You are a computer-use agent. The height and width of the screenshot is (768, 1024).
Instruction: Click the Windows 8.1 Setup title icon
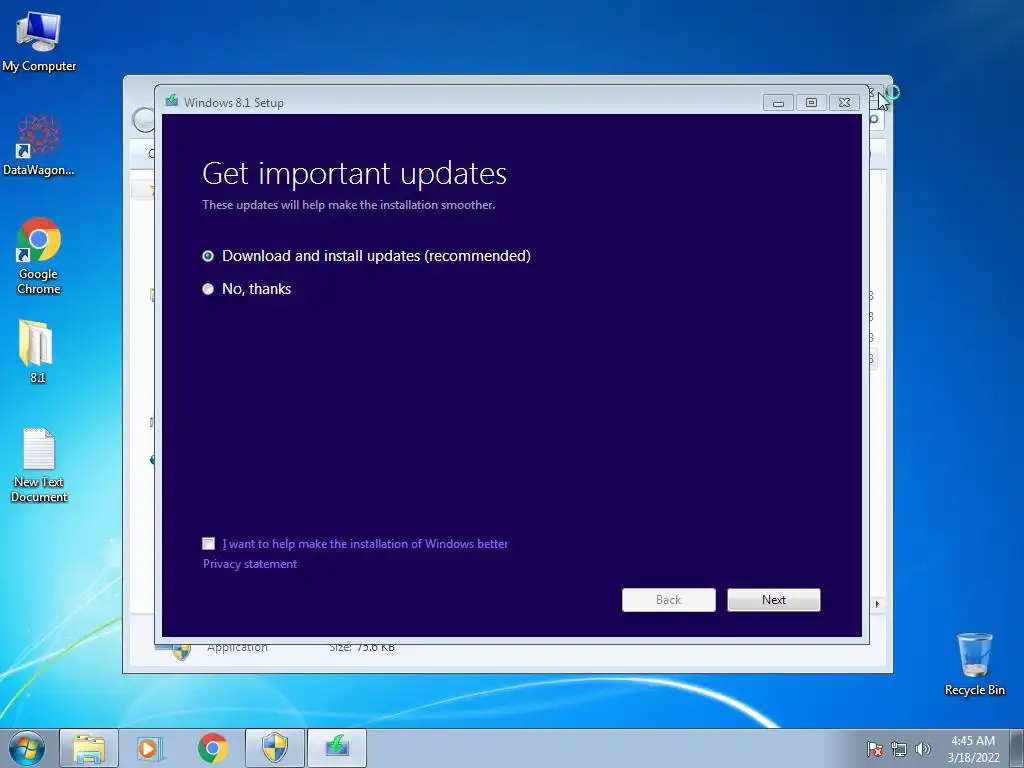click(172, 101)
